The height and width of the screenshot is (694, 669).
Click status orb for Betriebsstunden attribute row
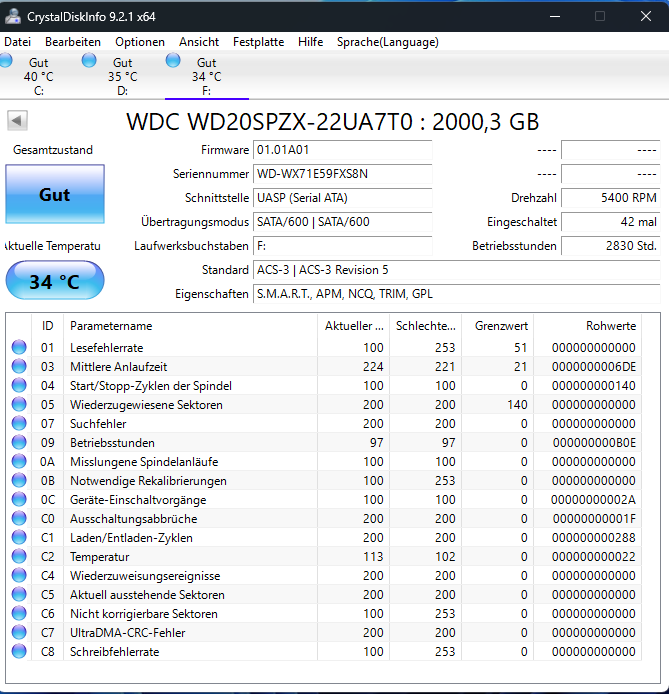click(x=19, y=442)
